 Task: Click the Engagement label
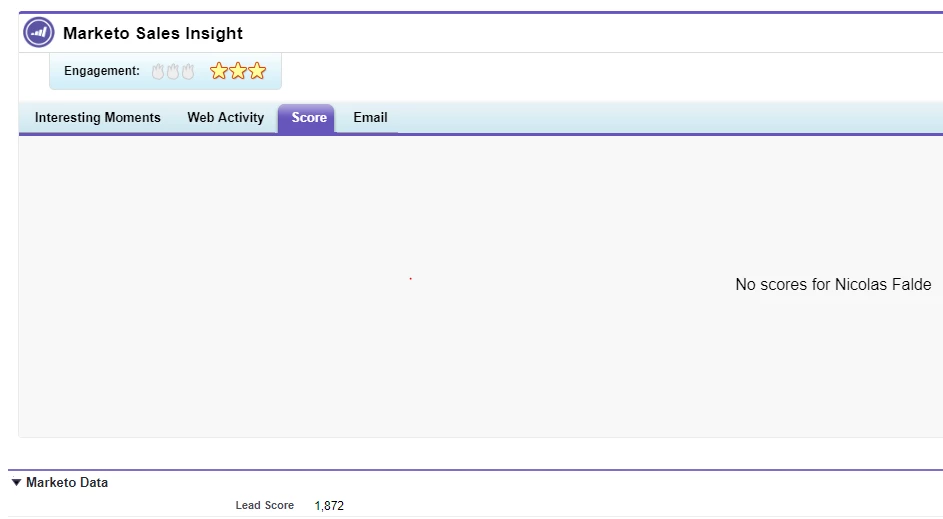point(102,71)
